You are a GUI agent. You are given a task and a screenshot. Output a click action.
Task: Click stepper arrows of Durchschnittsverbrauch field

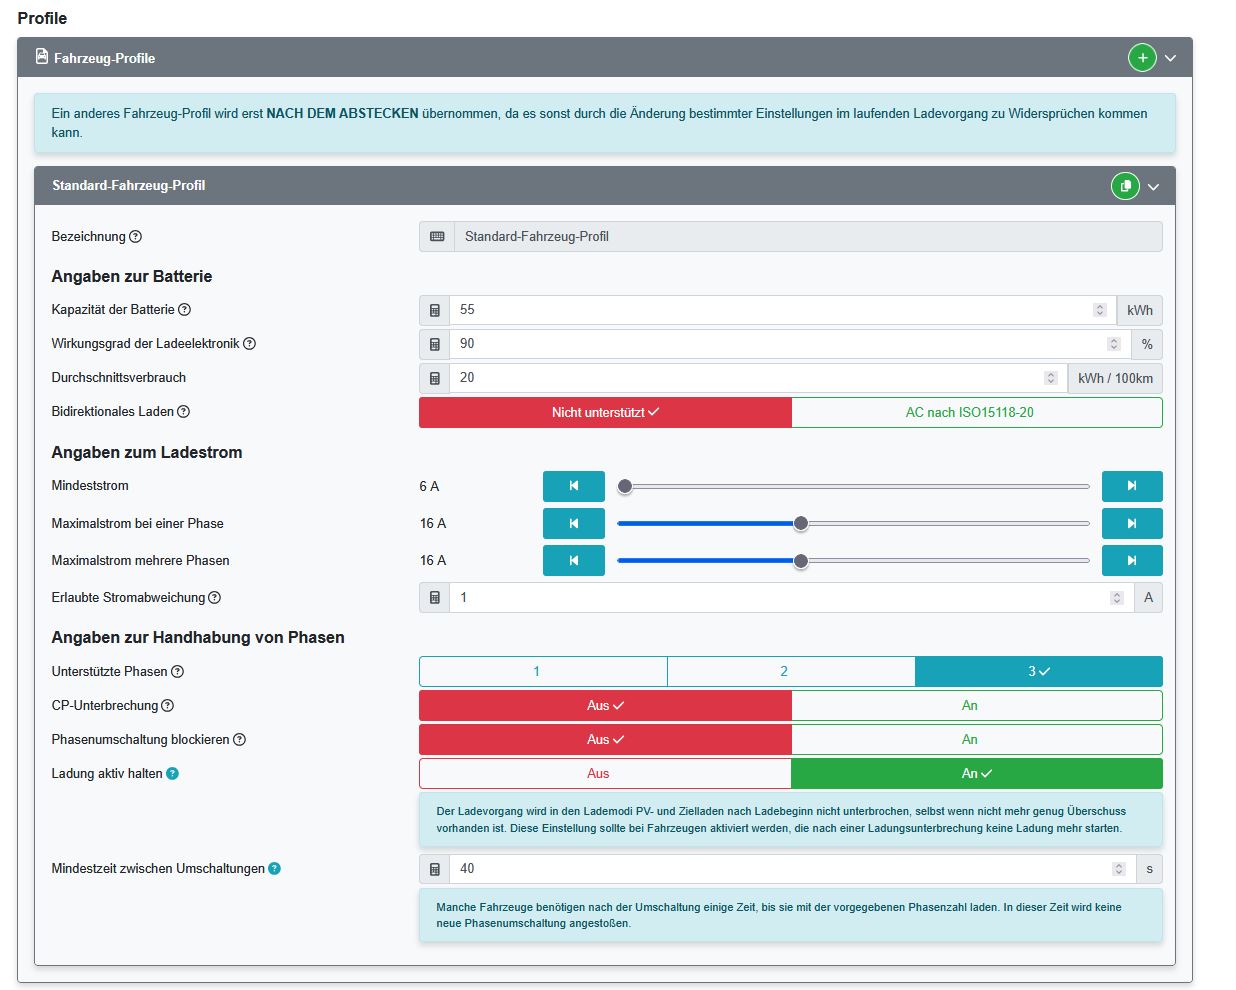[1050, 378]
